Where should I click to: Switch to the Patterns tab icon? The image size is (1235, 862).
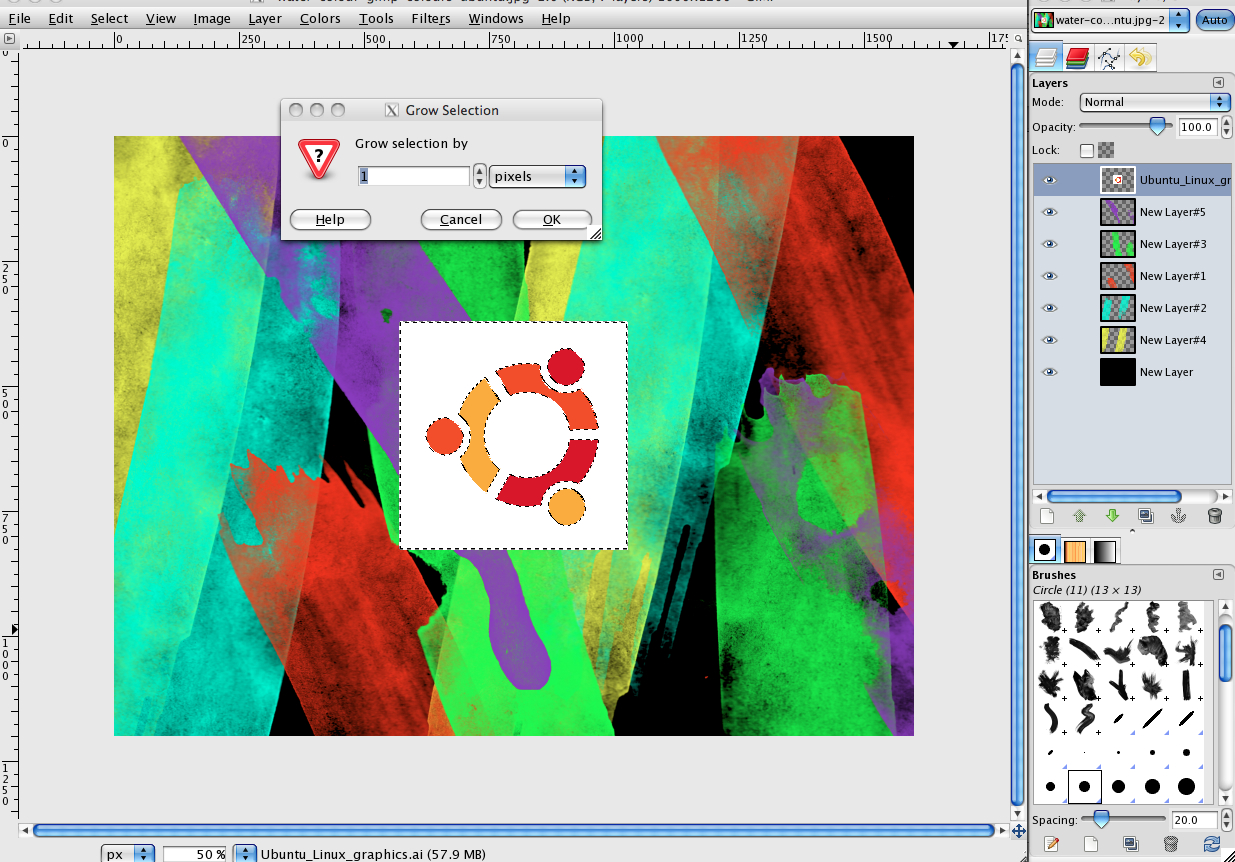click(x=1075, y=550)
